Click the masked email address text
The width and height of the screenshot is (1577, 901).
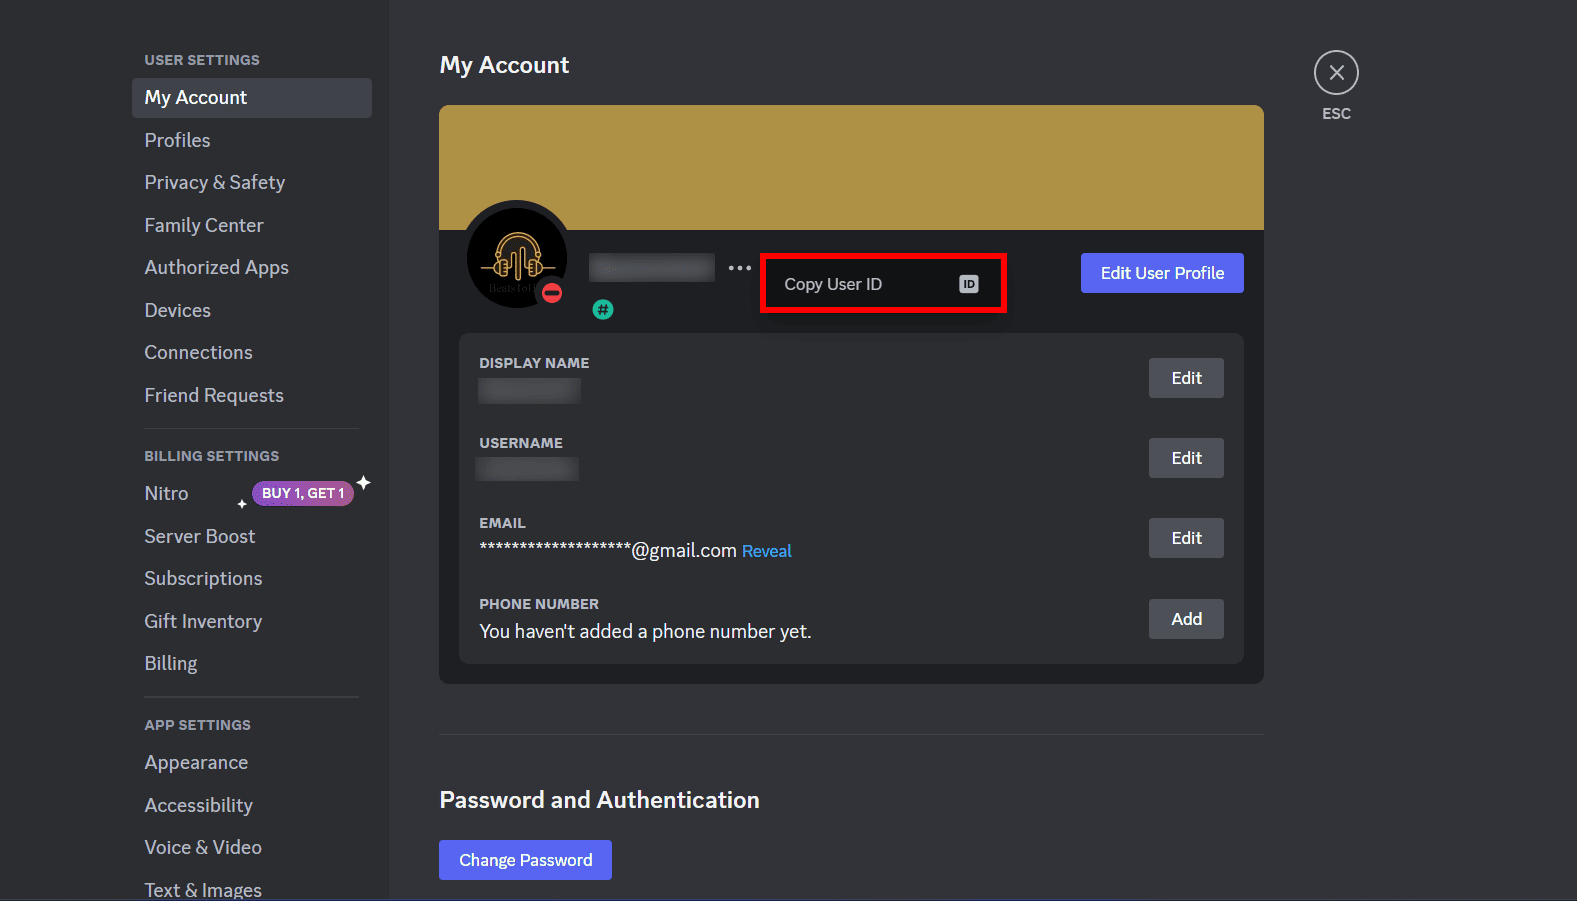pyautogui.click(x=608, y=550)
